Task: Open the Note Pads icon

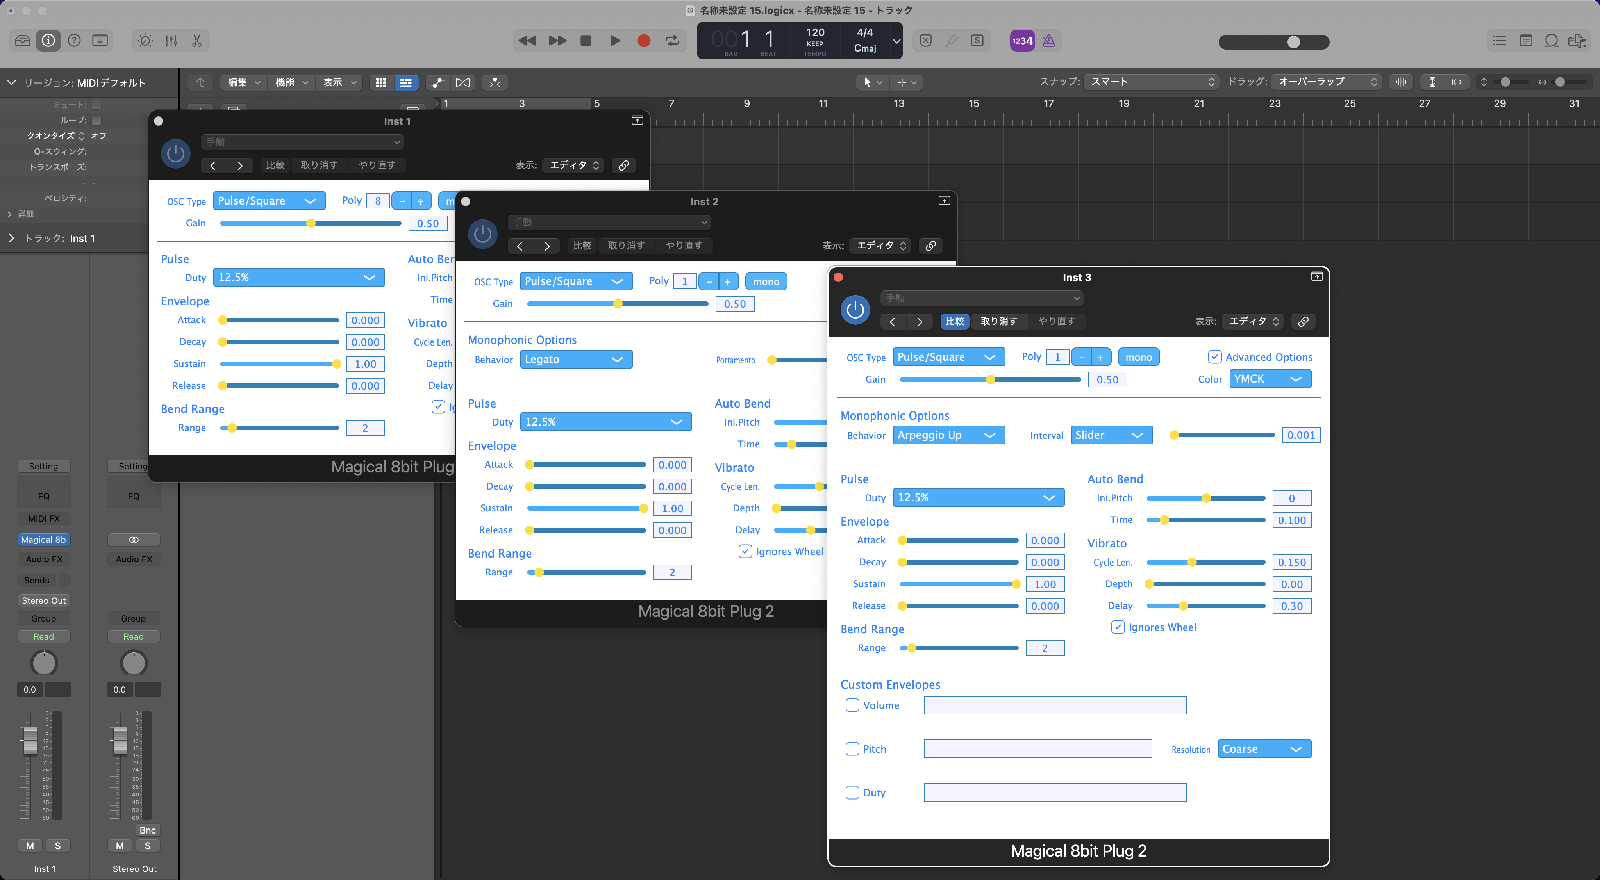Action: coord(1526,41)
